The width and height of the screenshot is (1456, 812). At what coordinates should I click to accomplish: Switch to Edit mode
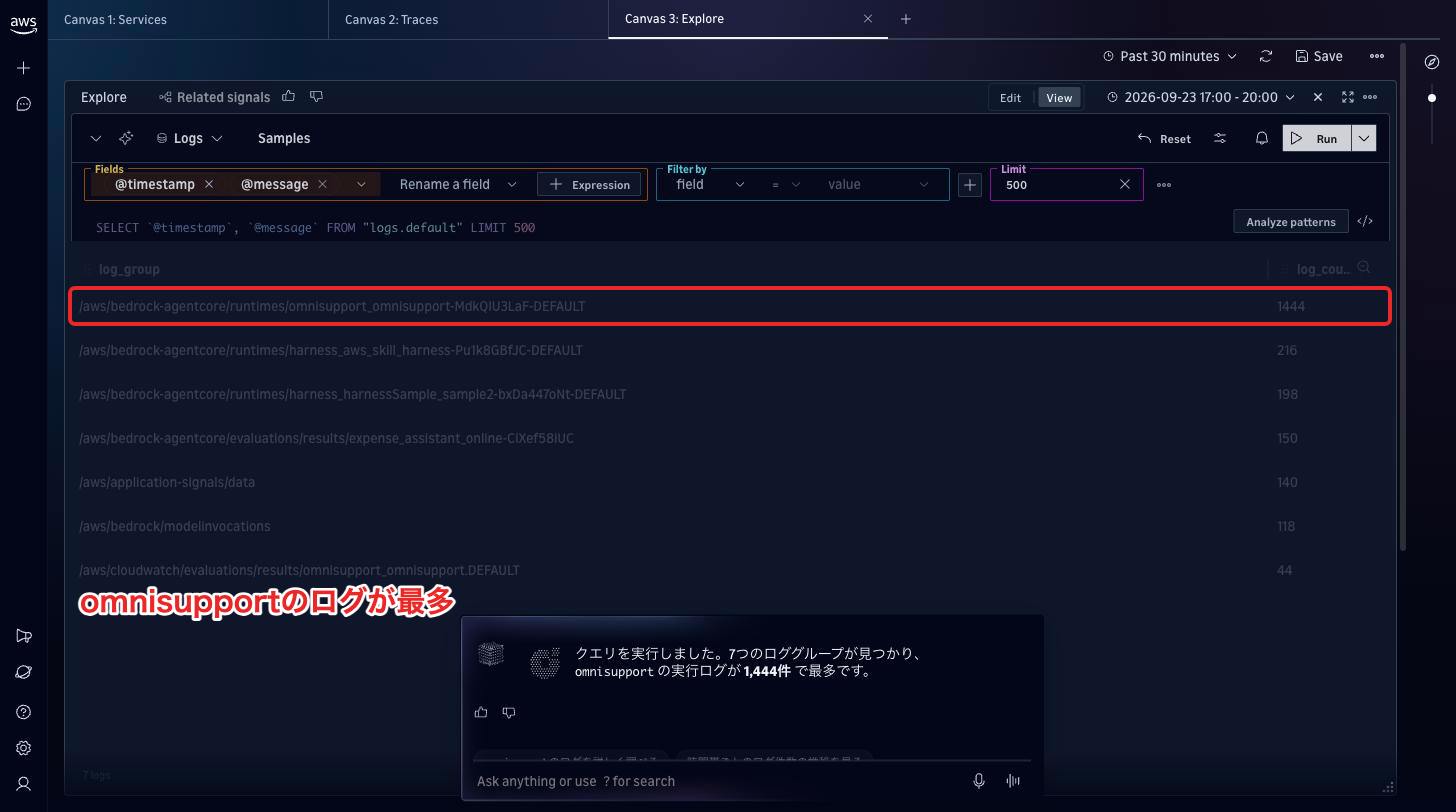coord(1011,98)
